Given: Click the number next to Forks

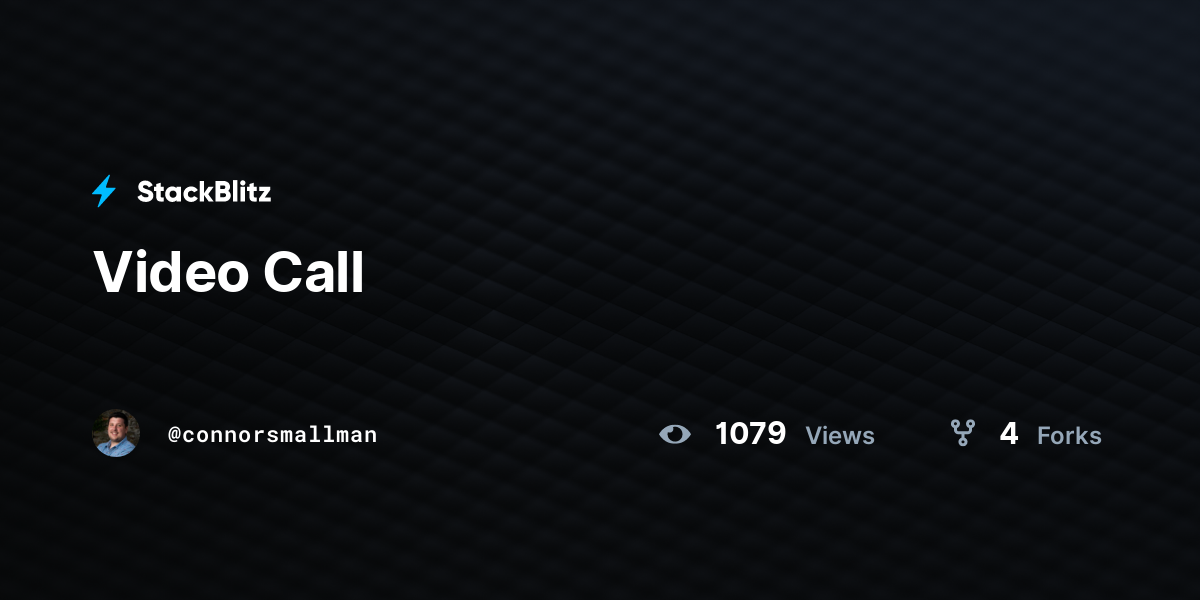Looking at the screenshot, I should 1009,434.
